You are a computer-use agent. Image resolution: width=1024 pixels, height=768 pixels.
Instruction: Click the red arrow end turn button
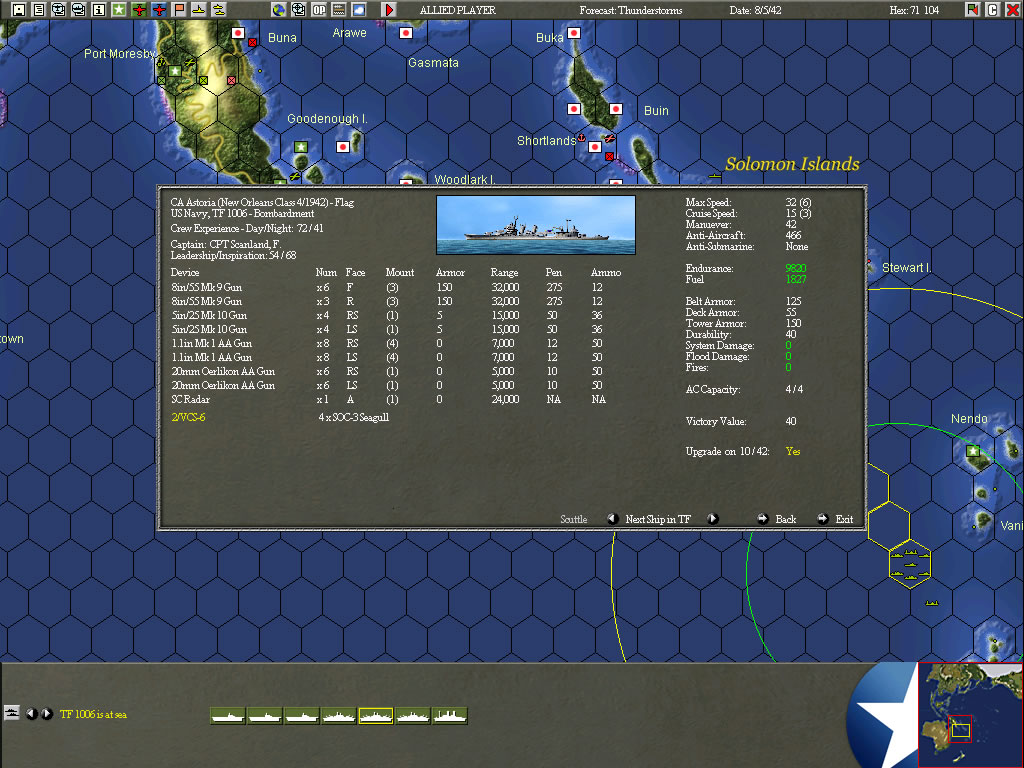pyautogui.click(x=389, y=10)
